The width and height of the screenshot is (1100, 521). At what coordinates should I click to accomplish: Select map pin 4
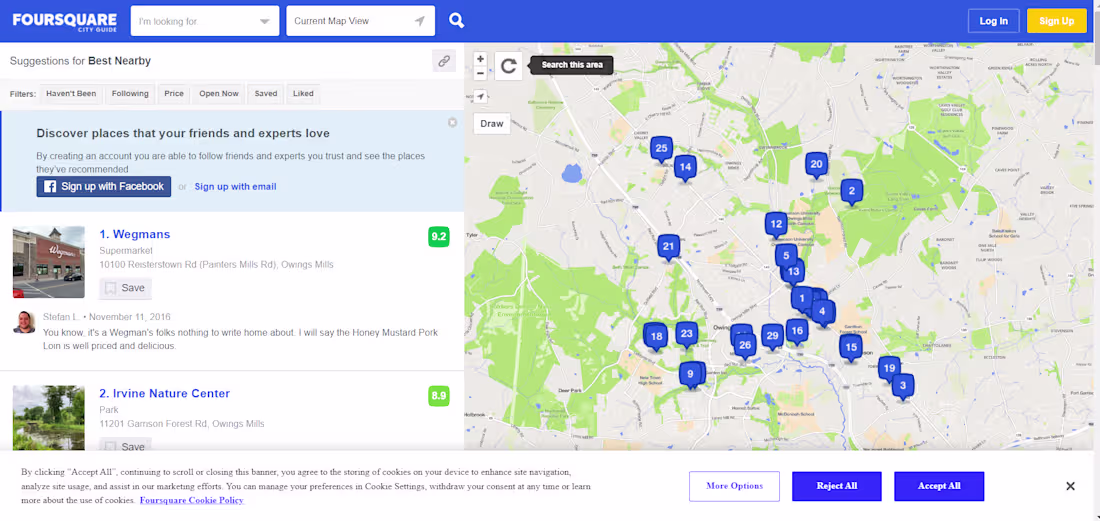(x=823, y=313)
